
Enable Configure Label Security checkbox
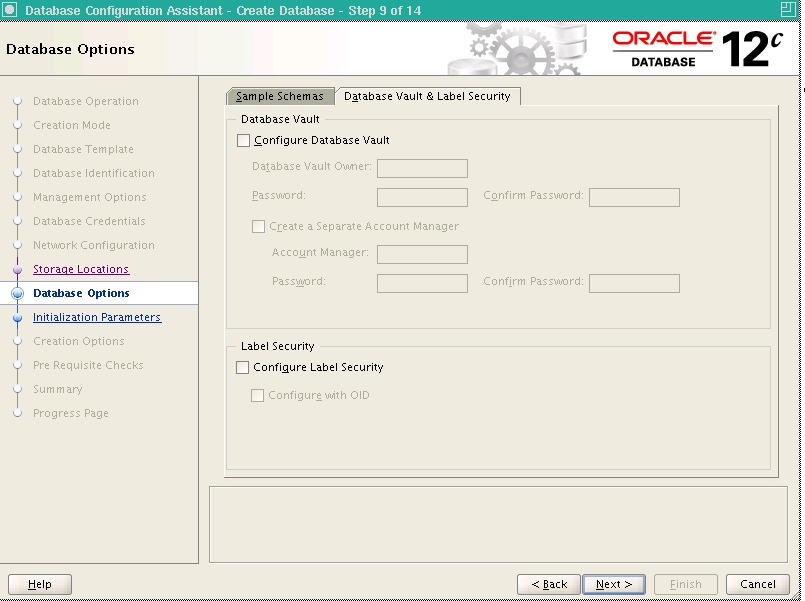click(x=242, y=367)
